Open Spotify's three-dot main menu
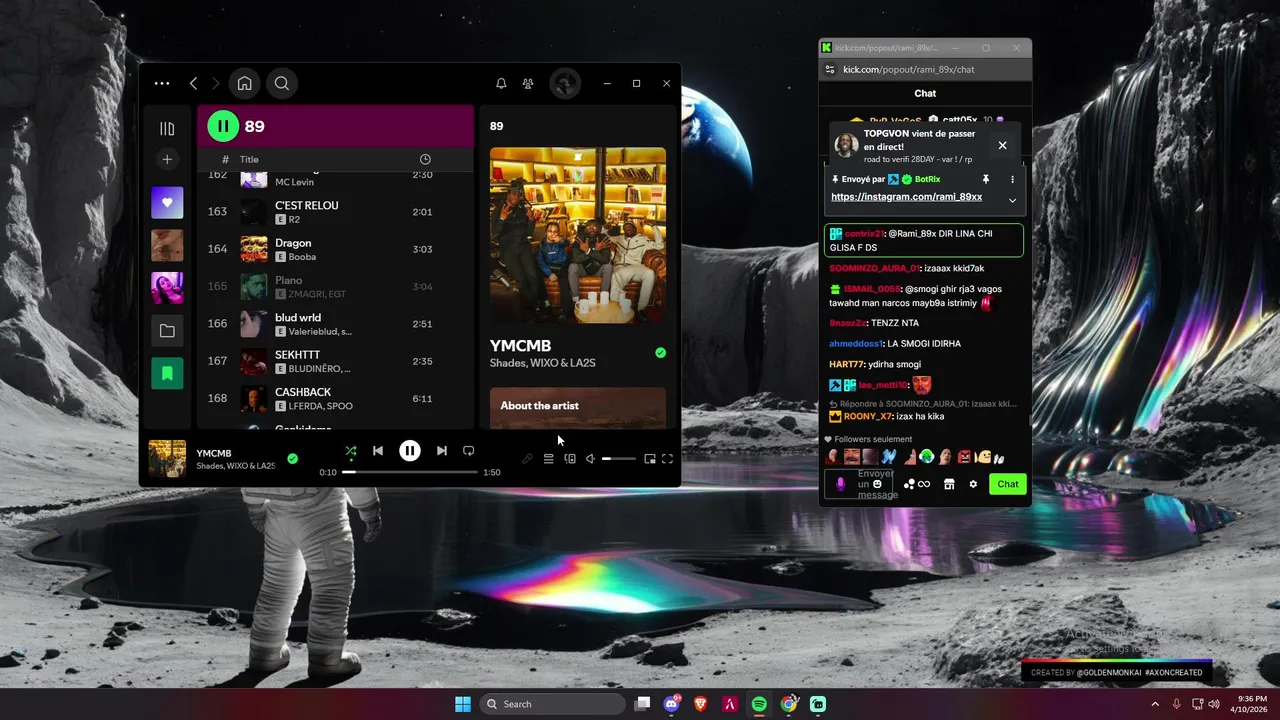The height and width of the screenshot is (720, 1280). click(x=162, y=84)
